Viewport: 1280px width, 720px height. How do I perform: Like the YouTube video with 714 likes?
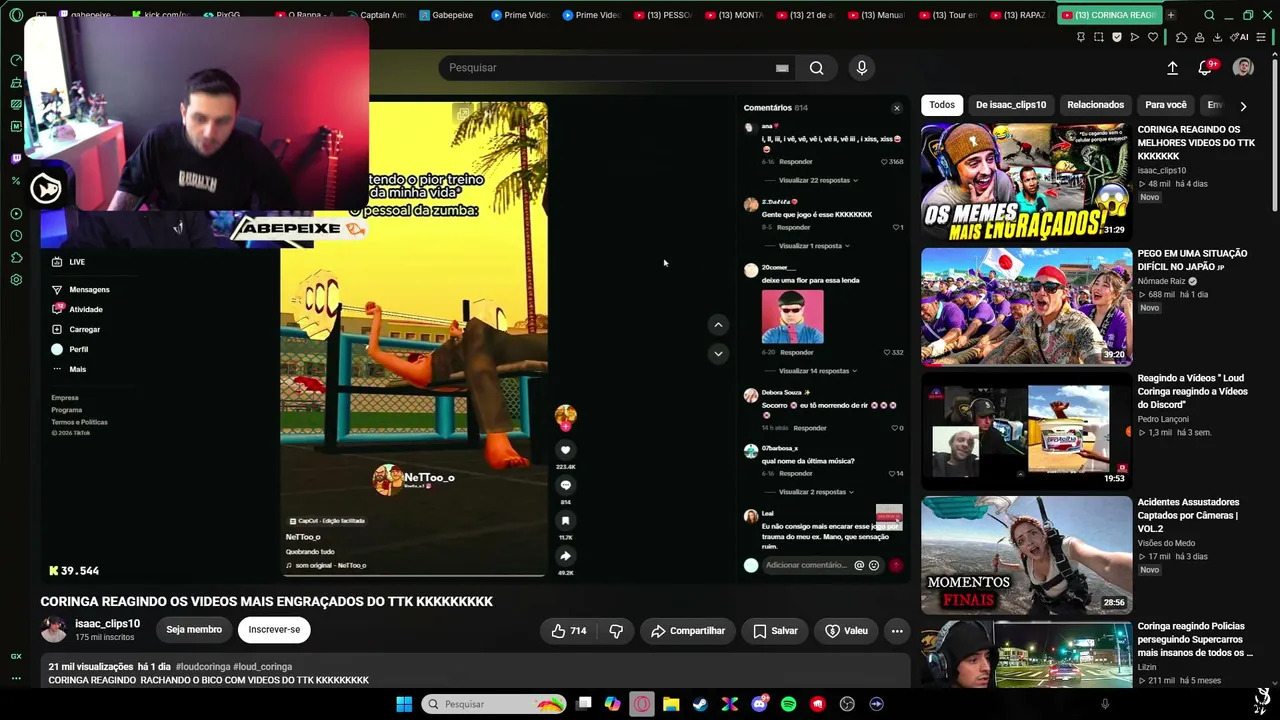tap(568, 631)
